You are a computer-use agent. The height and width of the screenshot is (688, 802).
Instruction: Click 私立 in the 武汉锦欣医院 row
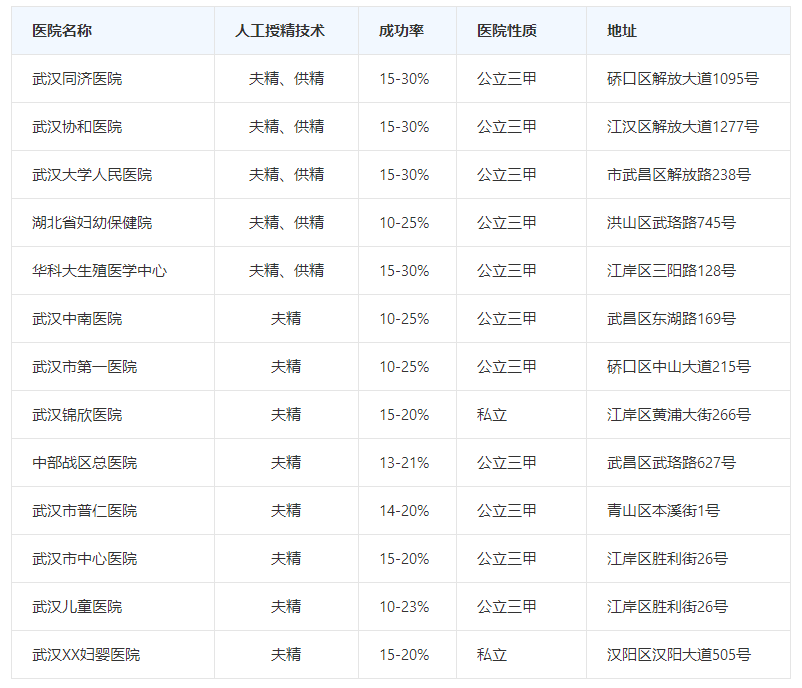click(492, 415)
